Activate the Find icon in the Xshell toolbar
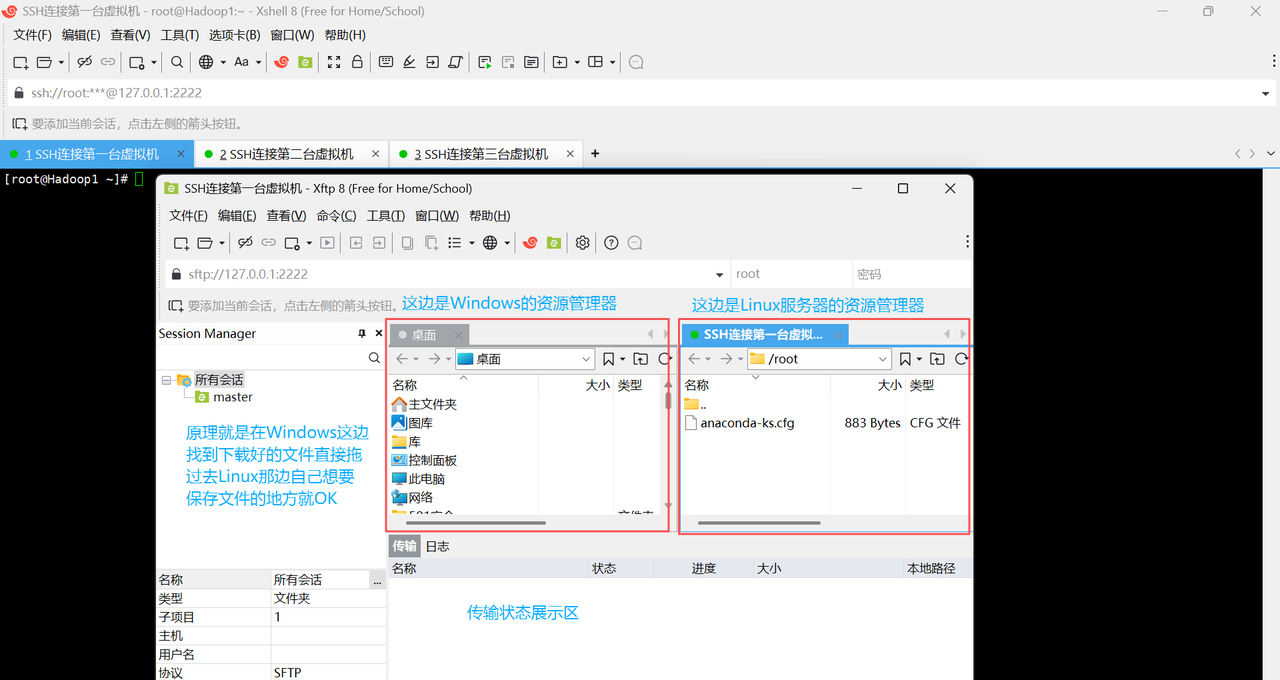Image resolution: width=1280 pixels, height=680 pixels. [x=177, y=62]
